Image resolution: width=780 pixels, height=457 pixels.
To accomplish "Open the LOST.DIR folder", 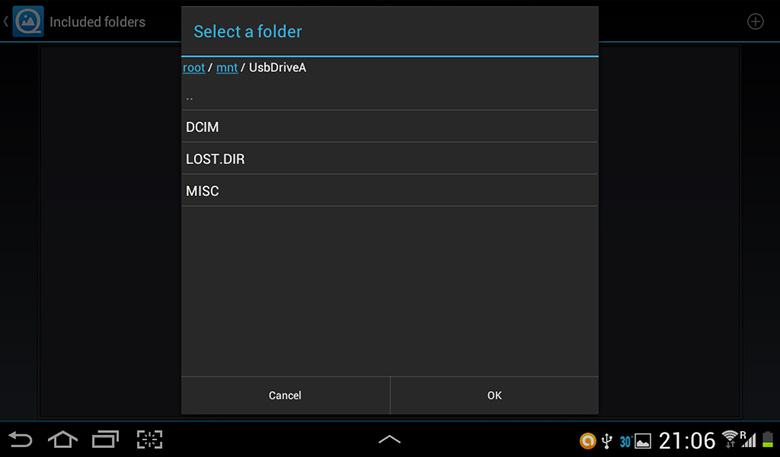I will pyautogui.click(x=390, y=159).
